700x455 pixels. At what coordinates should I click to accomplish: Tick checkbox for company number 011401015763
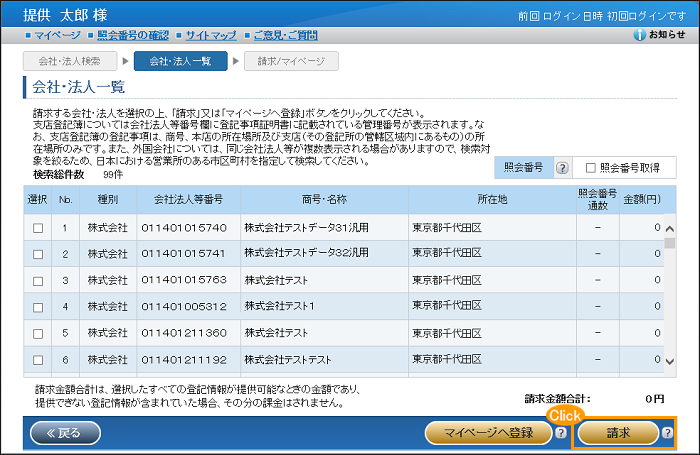[38, 281]
